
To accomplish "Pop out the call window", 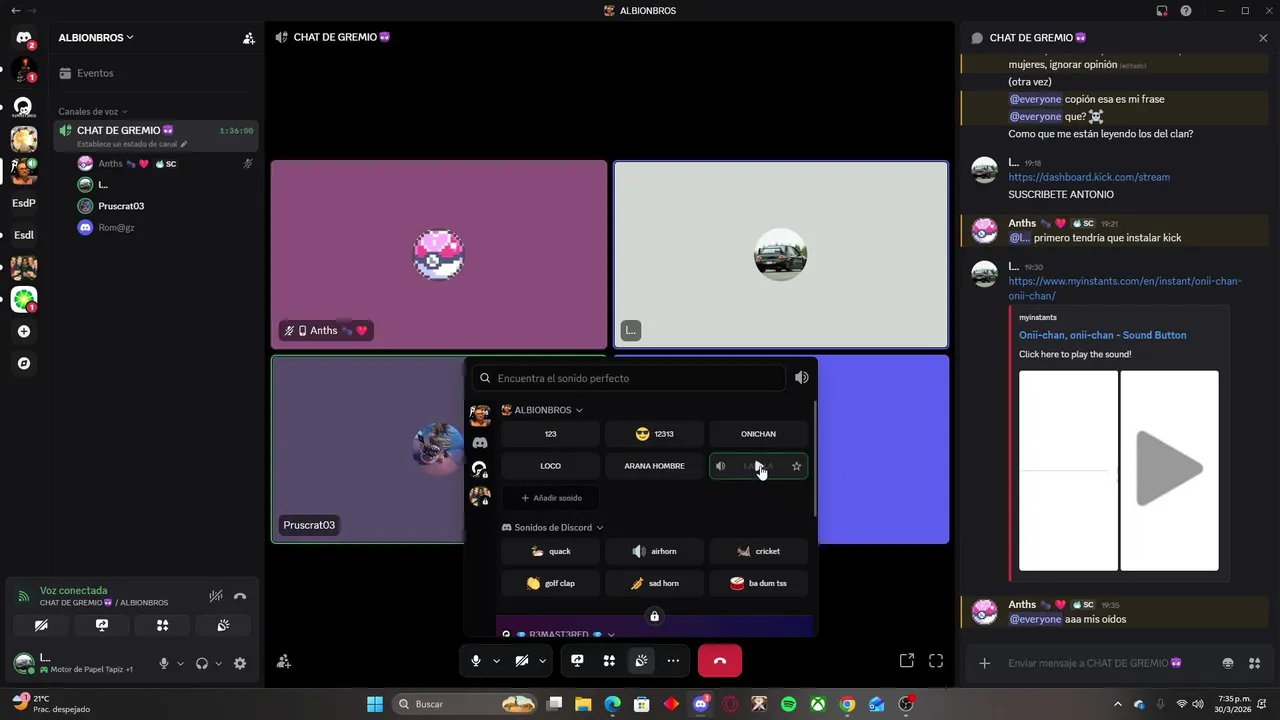I will [x=907, y=661].
